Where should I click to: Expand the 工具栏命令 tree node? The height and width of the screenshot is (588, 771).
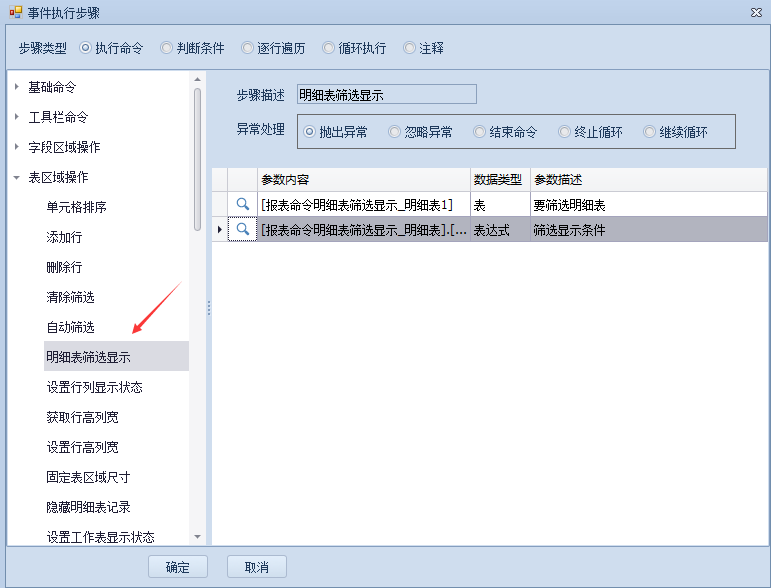17,117
